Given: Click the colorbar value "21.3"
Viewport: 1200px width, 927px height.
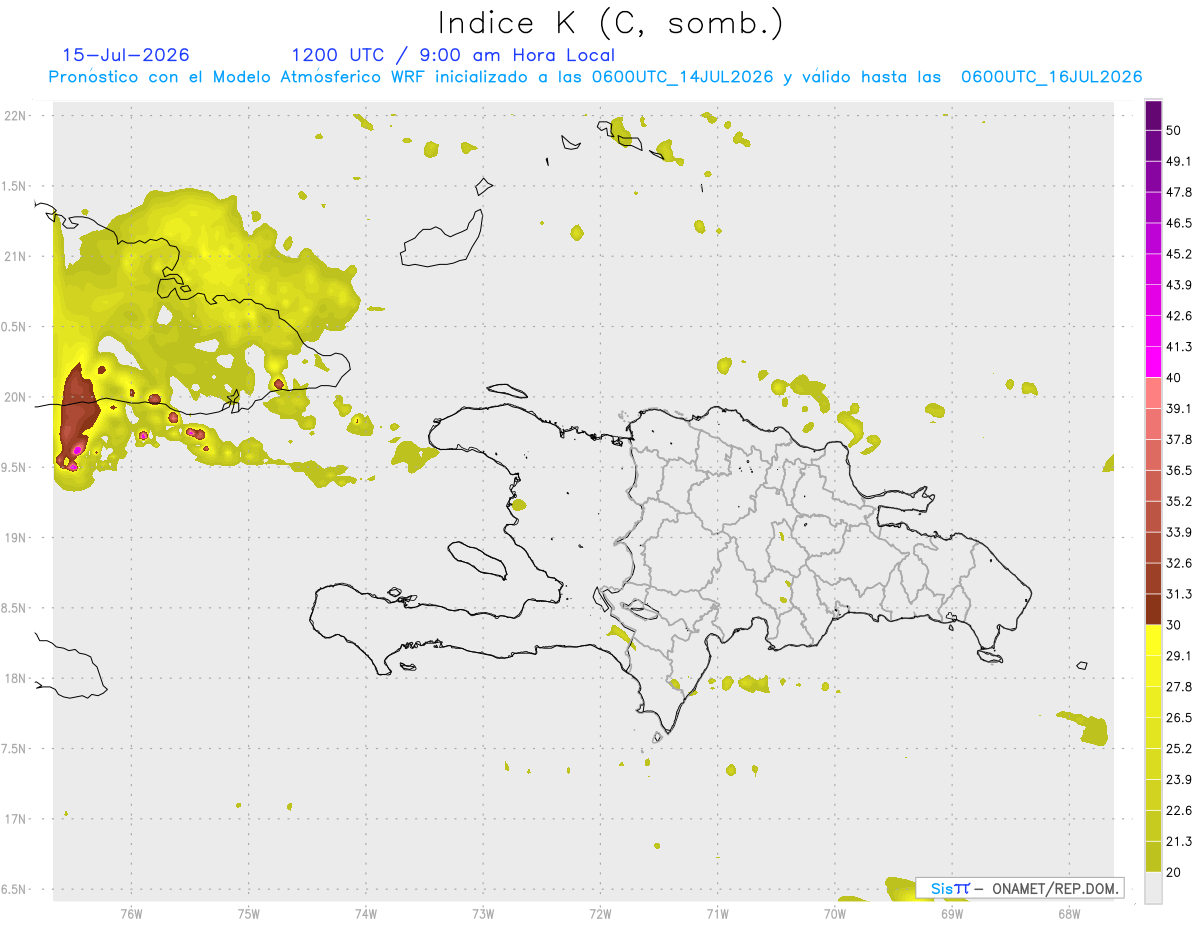Looking at the screenshot, I should pos(1178,841).
